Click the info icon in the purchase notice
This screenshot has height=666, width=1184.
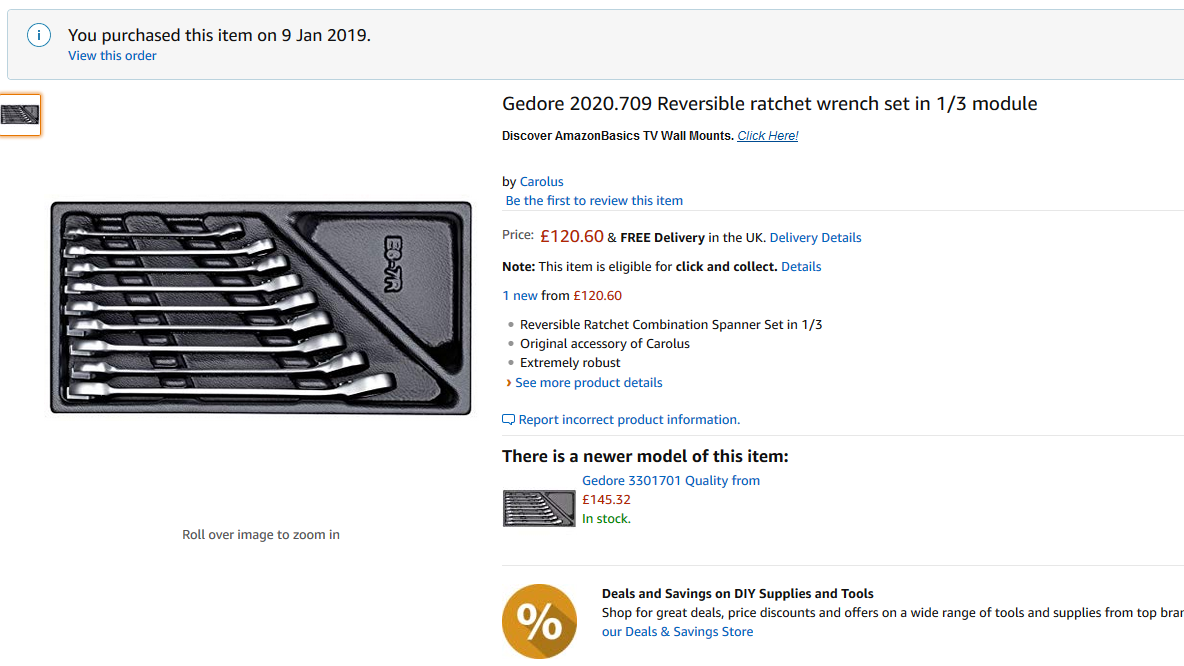39,35
